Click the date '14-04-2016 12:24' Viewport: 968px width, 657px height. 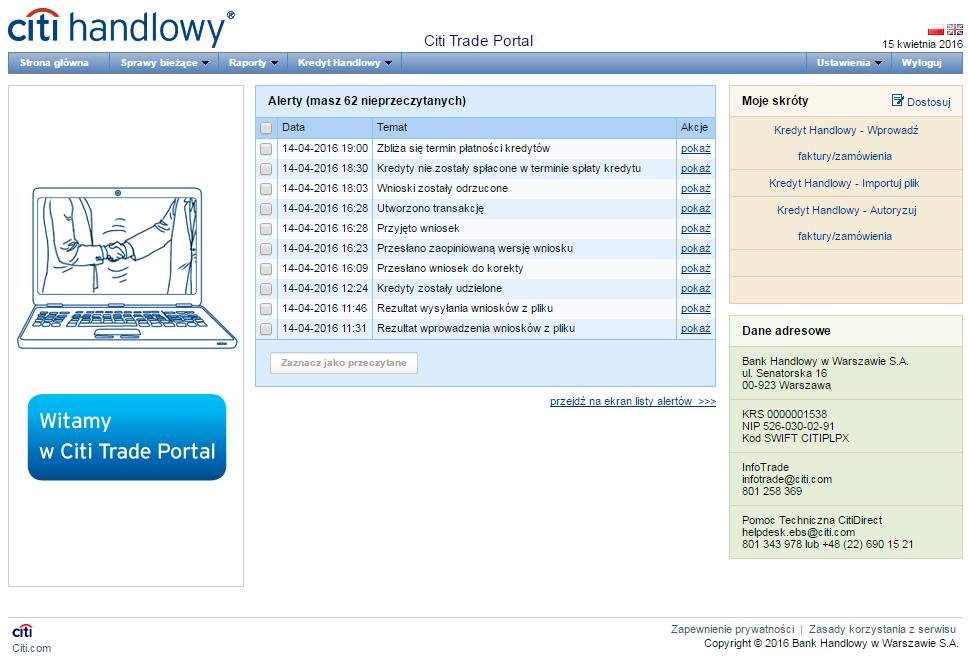tap(325, 288)
